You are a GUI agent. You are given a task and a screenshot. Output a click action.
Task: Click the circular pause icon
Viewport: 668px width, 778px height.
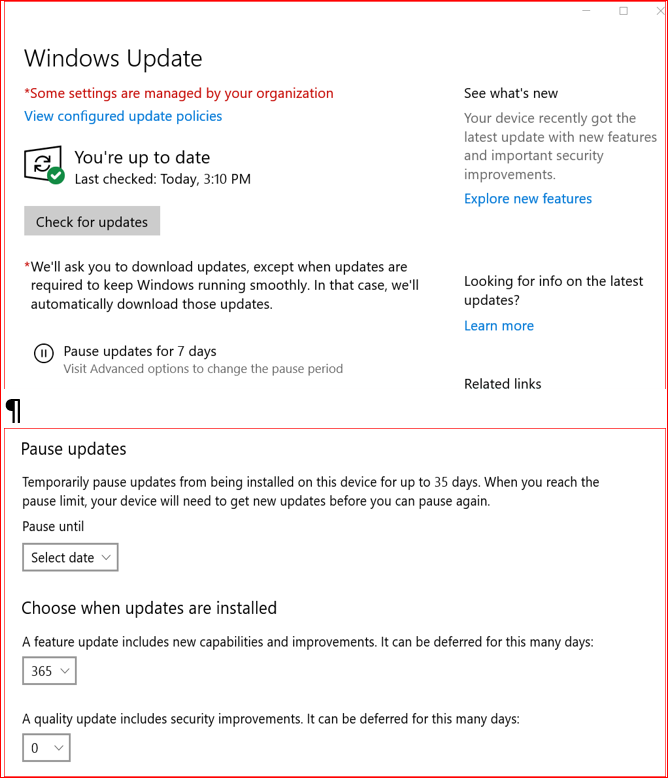(x=44, y=353)
